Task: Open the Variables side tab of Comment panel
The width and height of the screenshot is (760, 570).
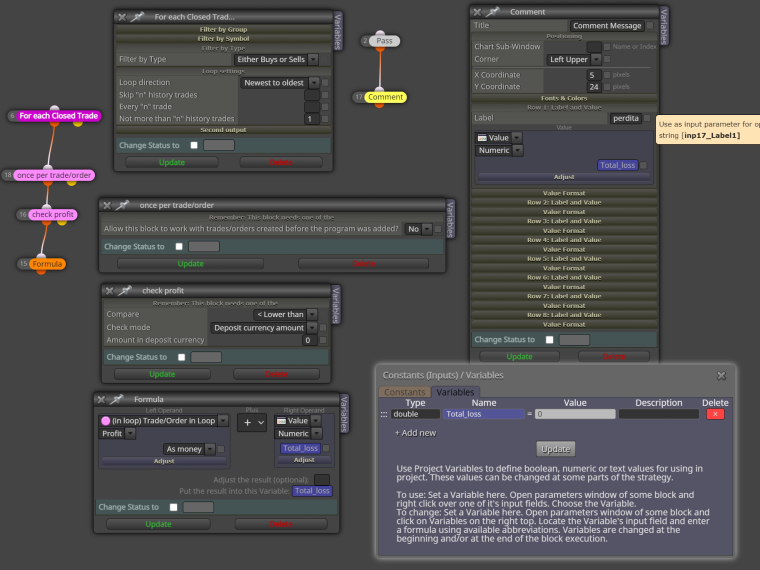Action: click(x=665, y=27)
